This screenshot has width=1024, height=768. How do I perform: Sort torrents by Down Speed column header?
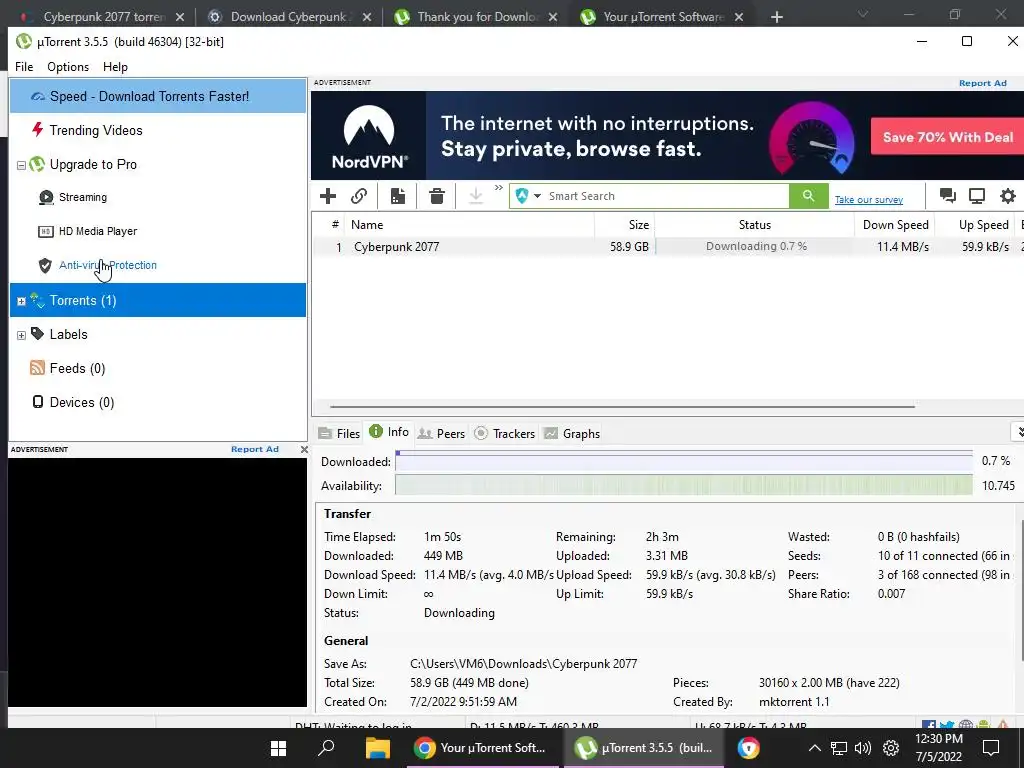tap(895, 225)
